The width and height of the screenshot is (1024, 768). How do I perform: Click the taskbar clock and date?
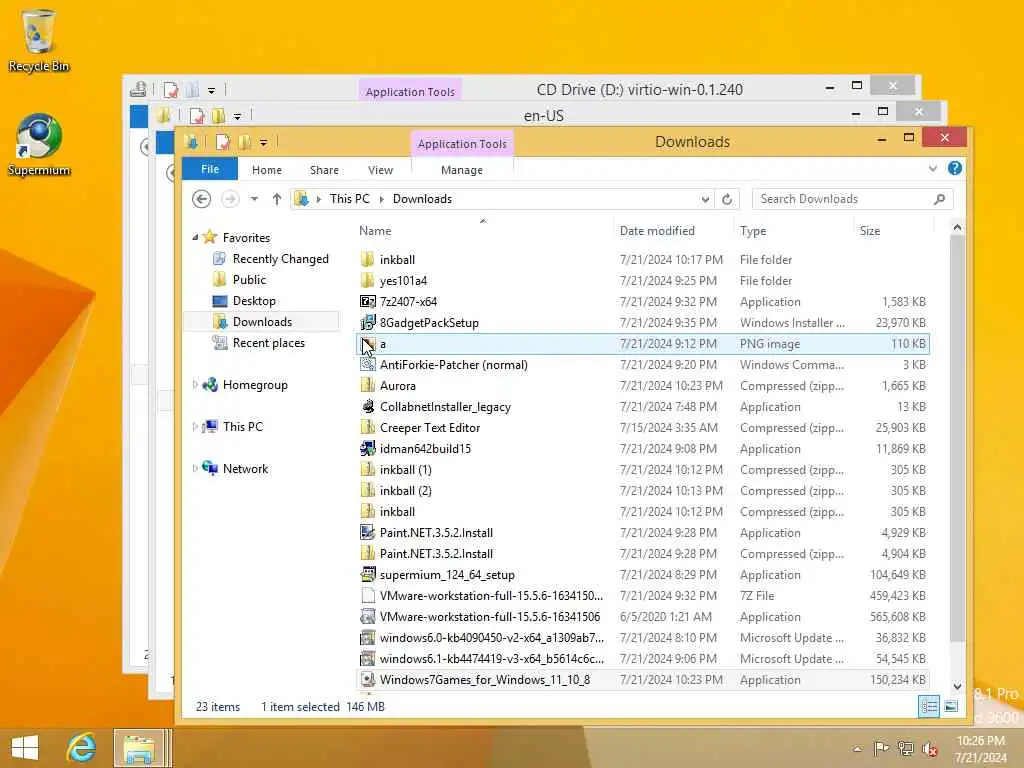(981, 748)
